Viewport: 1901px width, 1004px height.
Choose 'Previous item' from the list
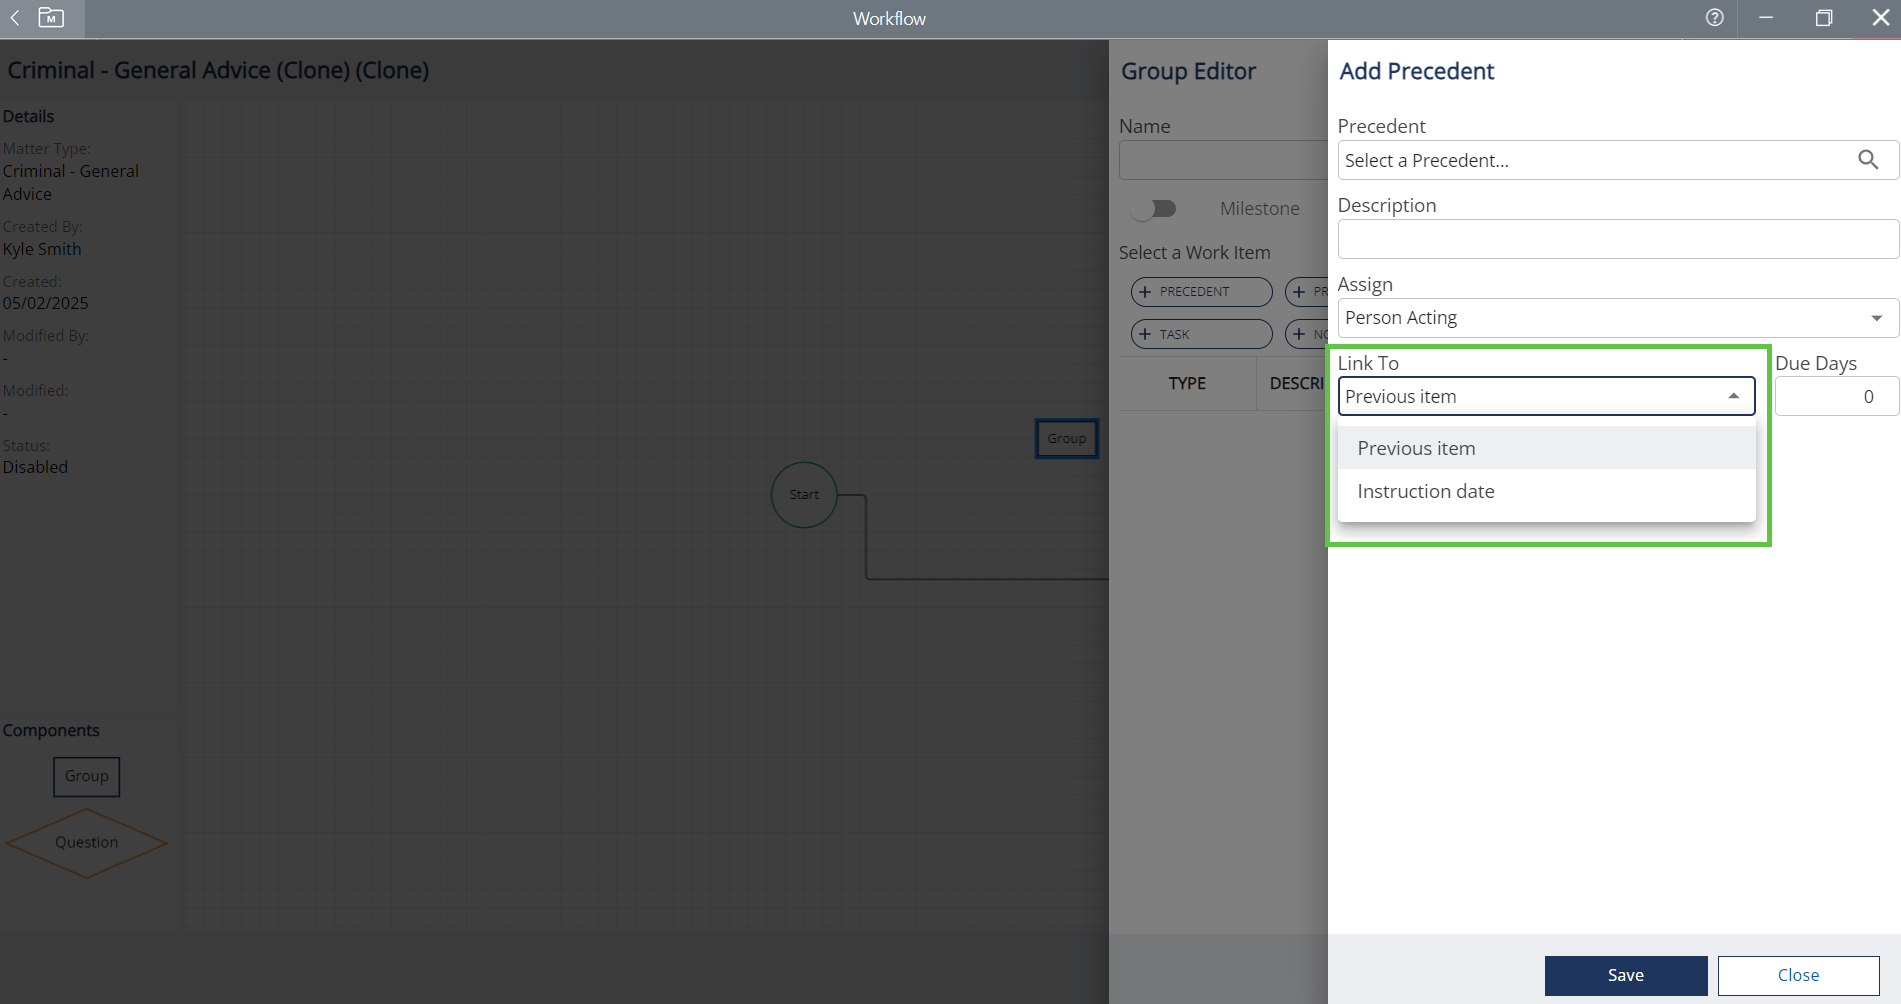pos(1416,449)
